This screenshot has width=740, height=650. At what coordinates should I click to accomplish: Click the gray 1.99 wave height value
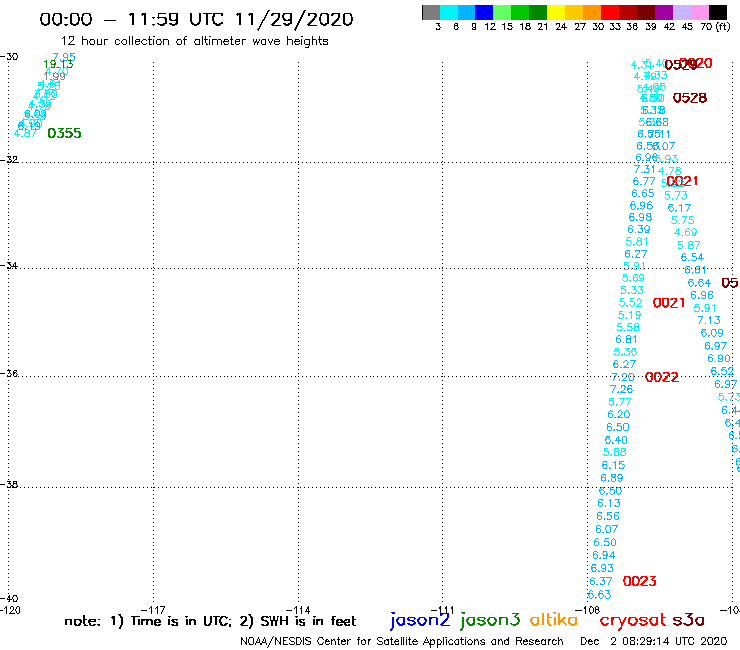[54, 76]
